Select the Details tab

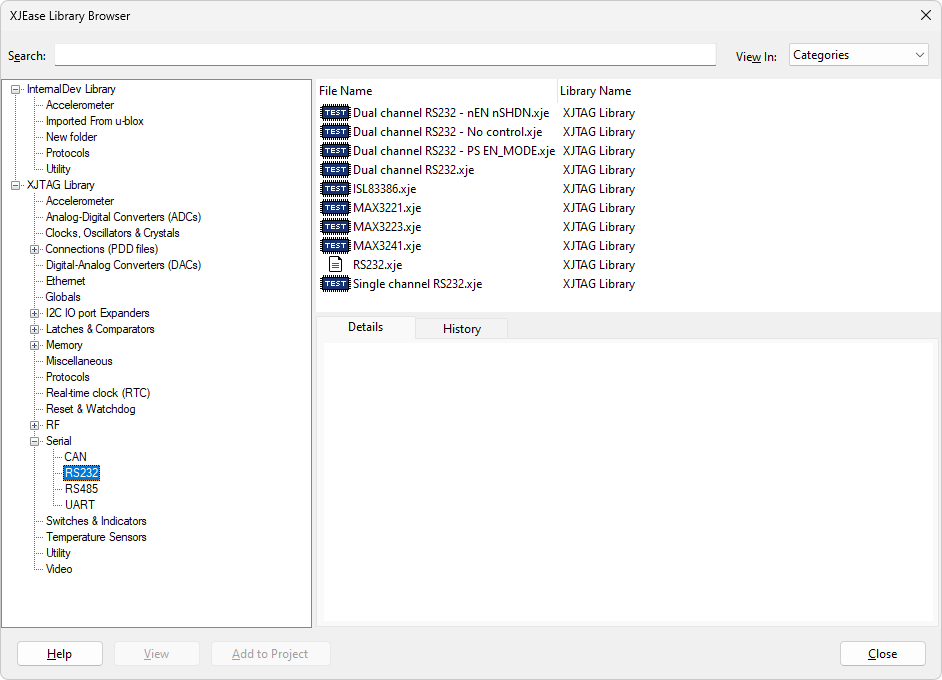365,327
